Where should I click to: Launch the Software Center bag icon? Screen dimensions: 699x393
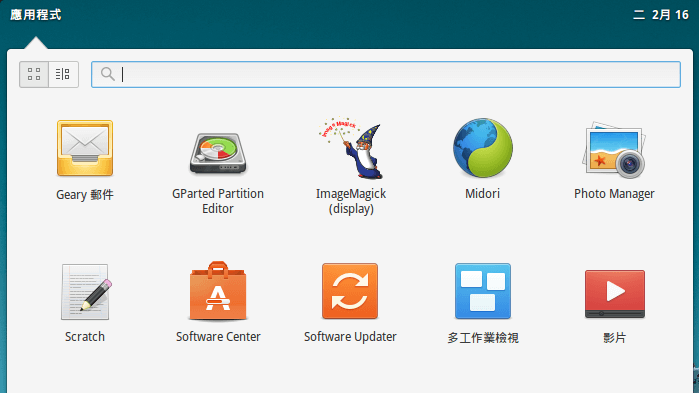(x=218, y=291)
